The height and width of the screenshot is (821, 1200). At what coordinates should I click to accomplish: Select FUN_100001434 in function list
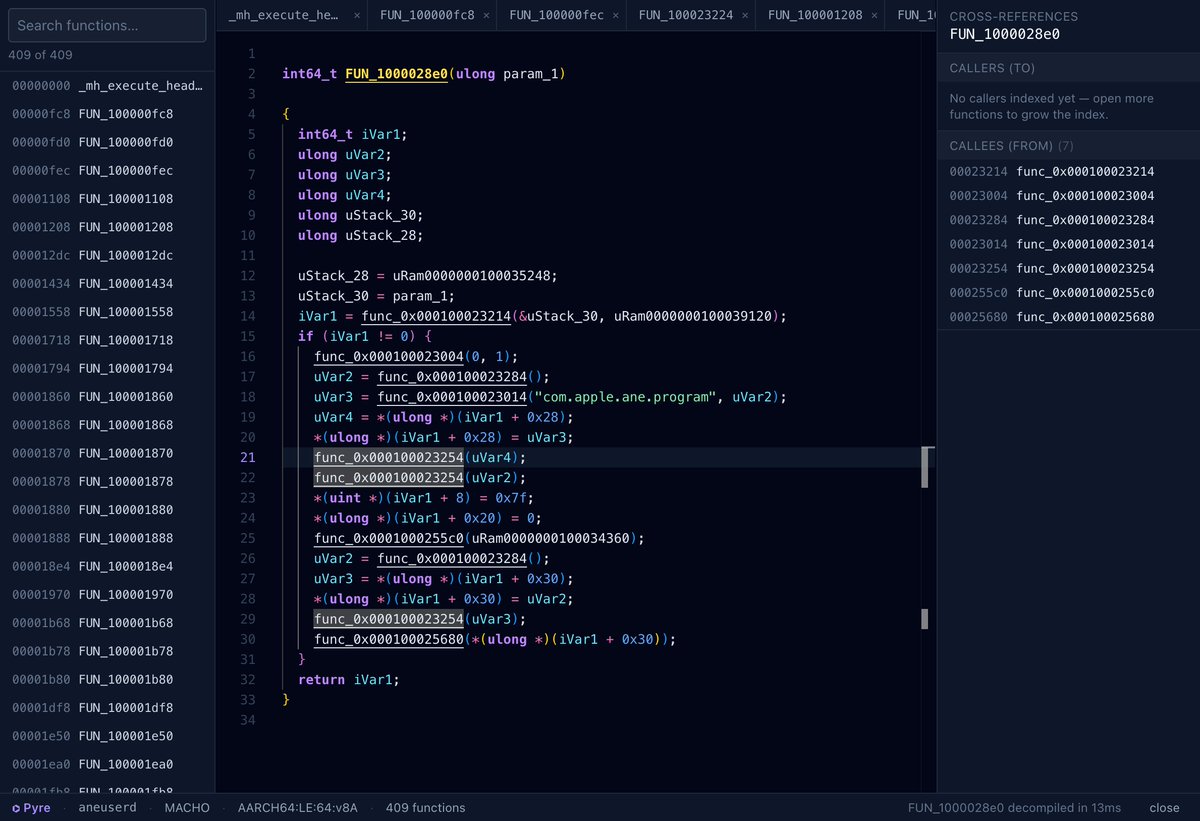coord(107,284)
